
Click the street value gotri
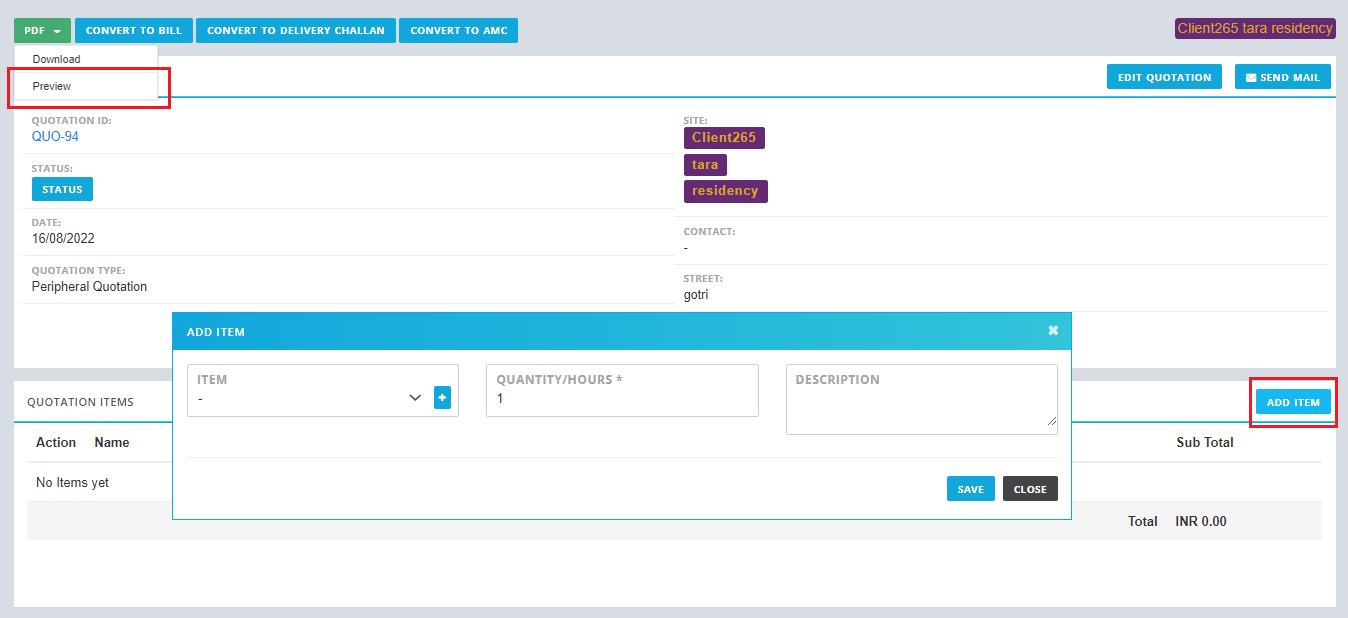pyautogui.click(x=696, y=295)
